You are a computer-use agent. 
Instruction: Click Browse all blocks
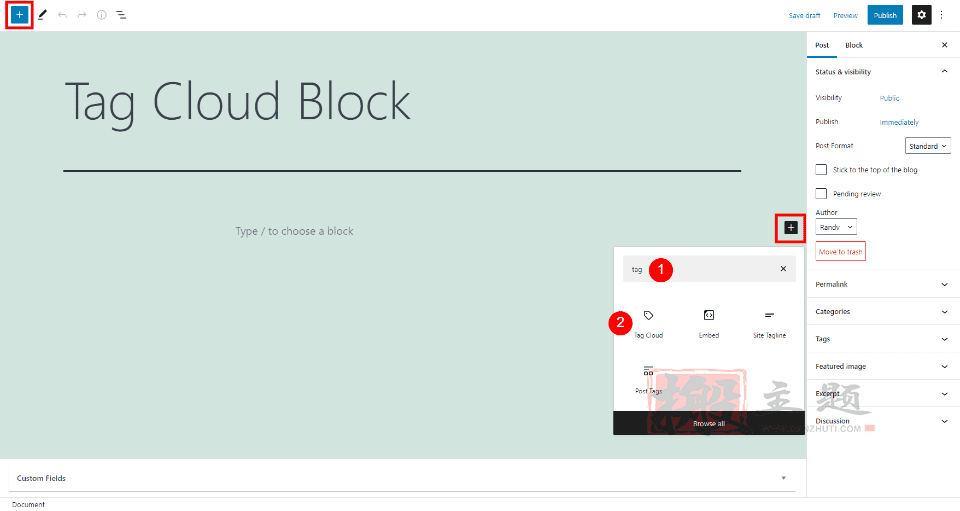pos(709,423)
